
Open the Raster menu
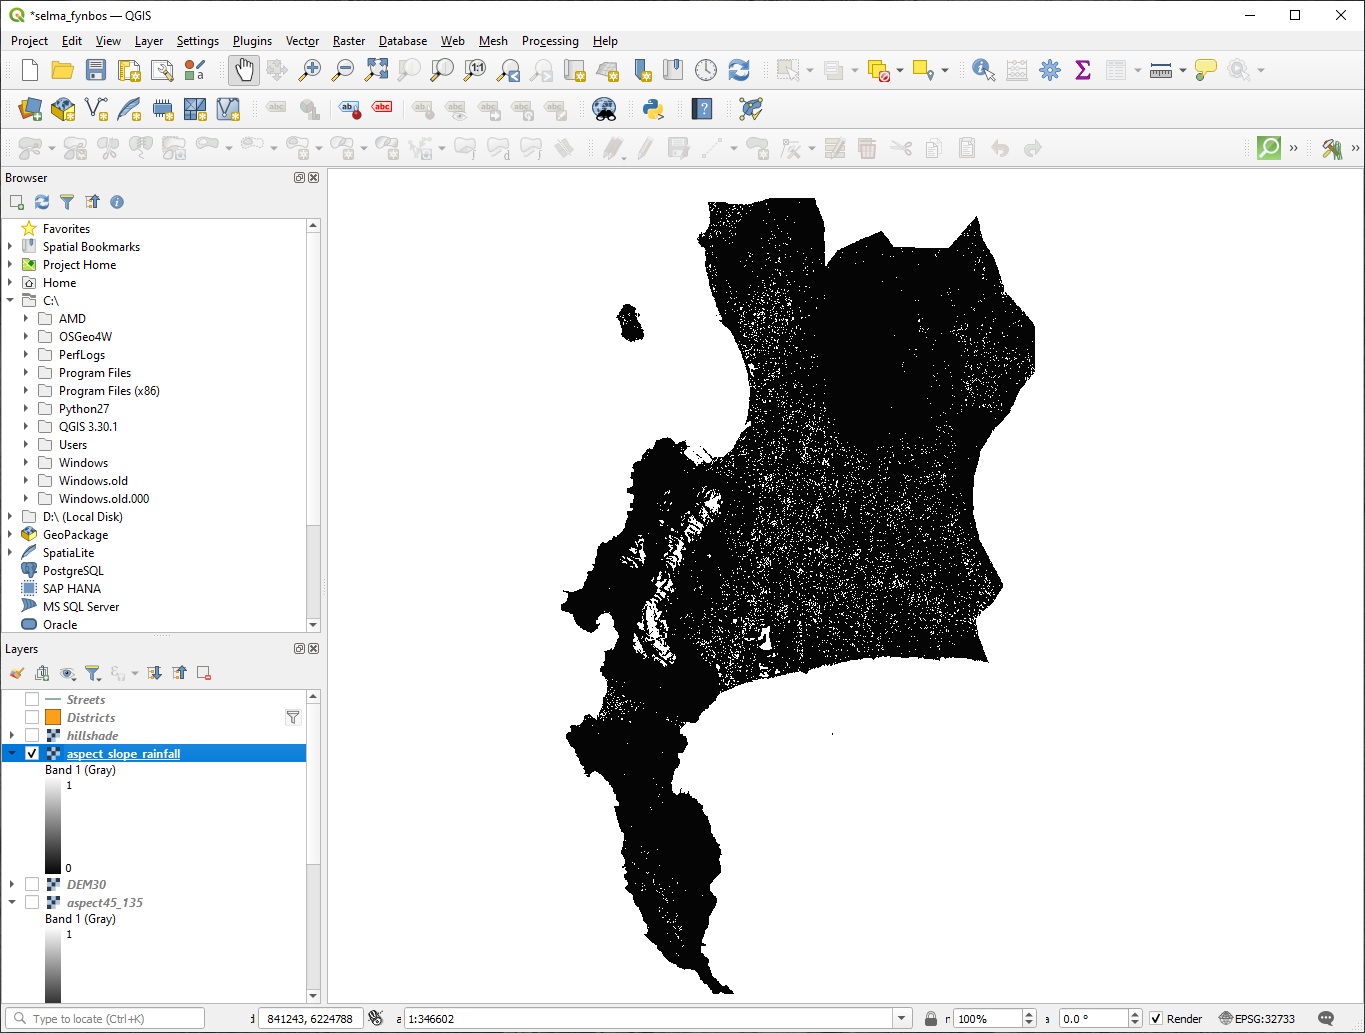point(348,41)
